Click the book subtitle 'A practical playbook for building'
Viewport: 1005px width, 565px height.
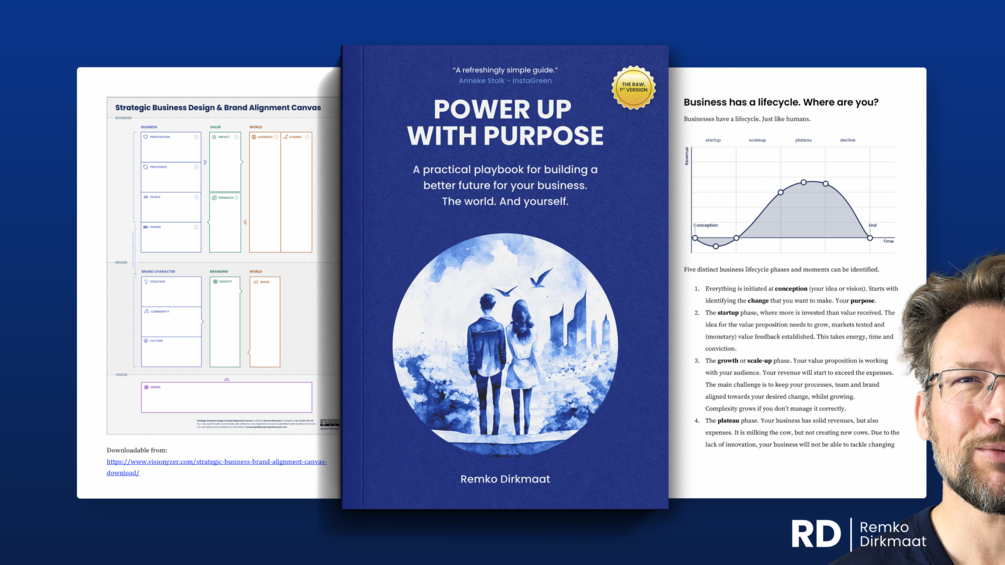tap(505, 170)
